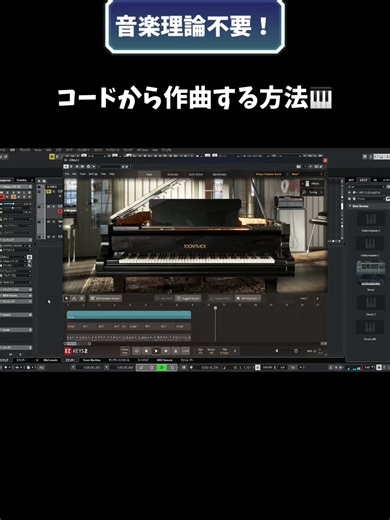390x520 pixels.
Task: Add a new track with the plus icon
Action: point(317,298)
